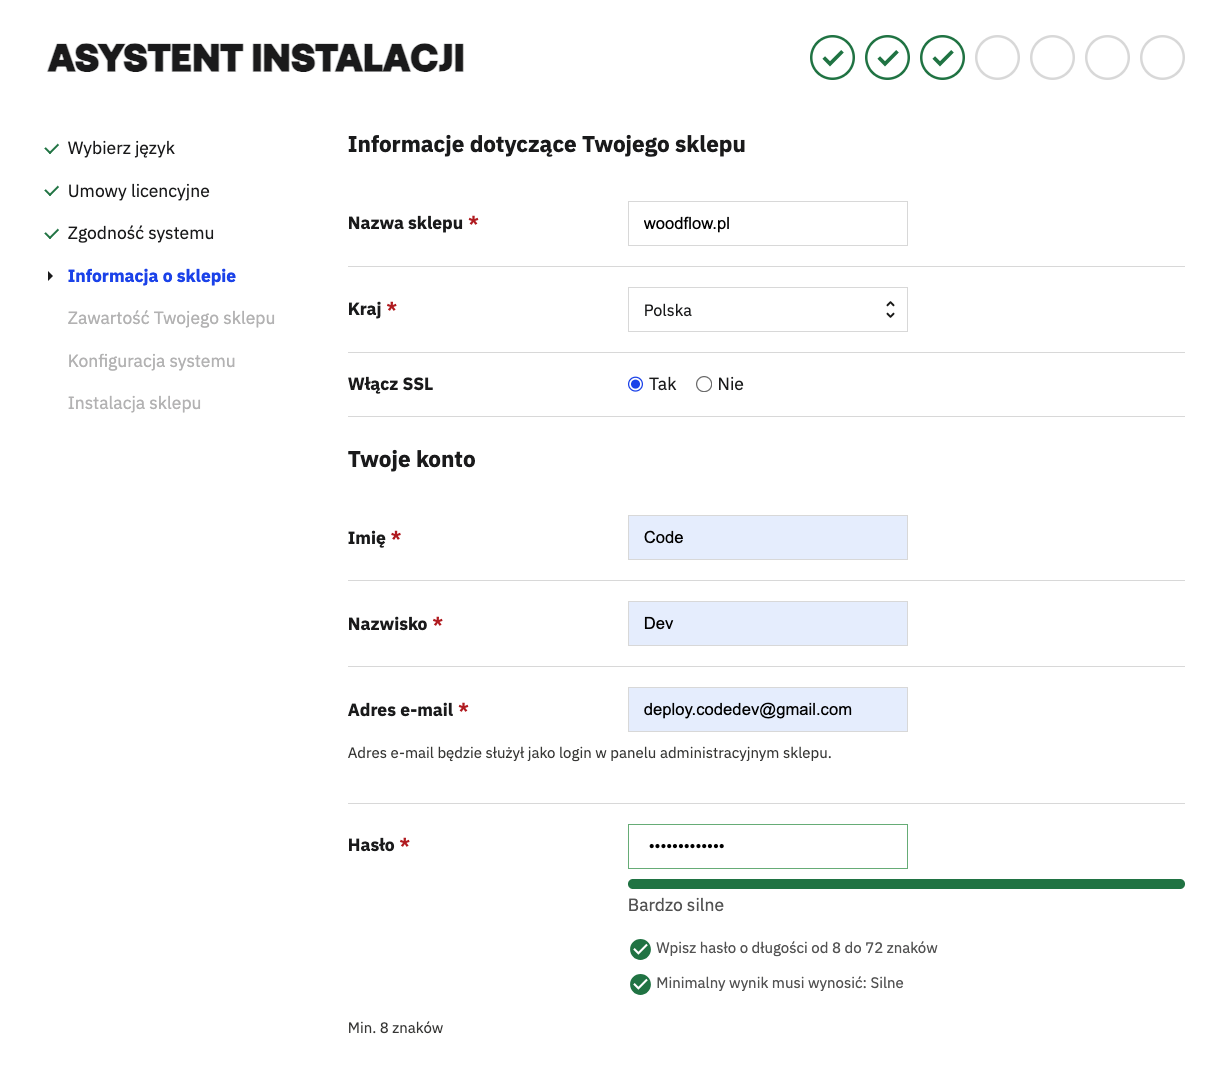Click Konfiguracja systemu step
The height and width of the screenshot is (1073, 1231).
(152, 361)
